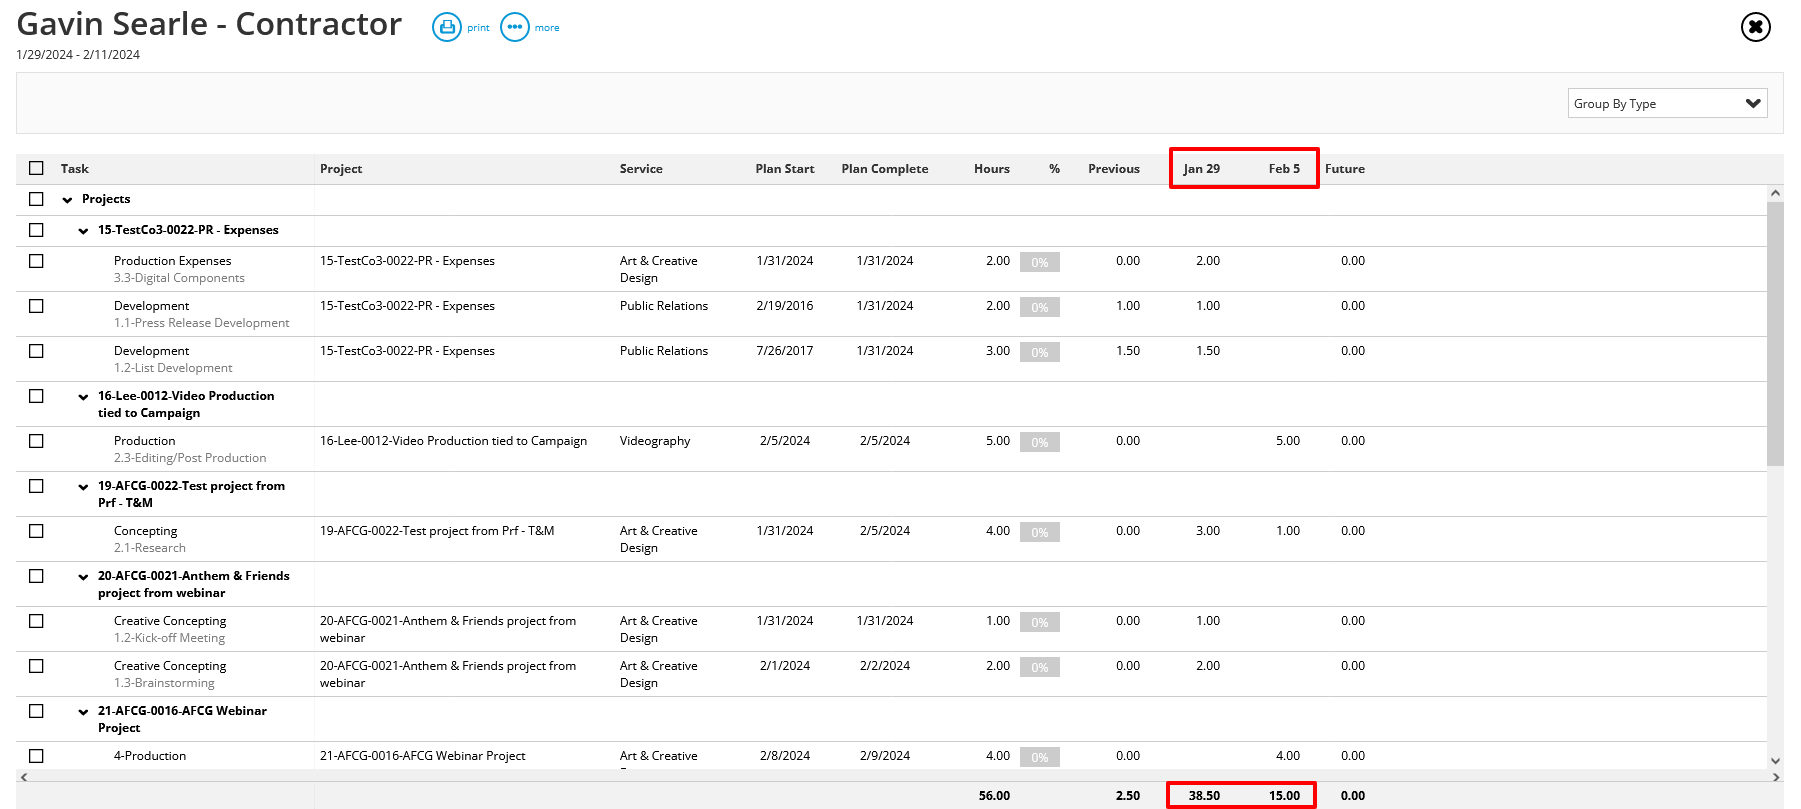
Task: Click the vertical scrollbar up arrow
Action: (x=1775, y=193)
